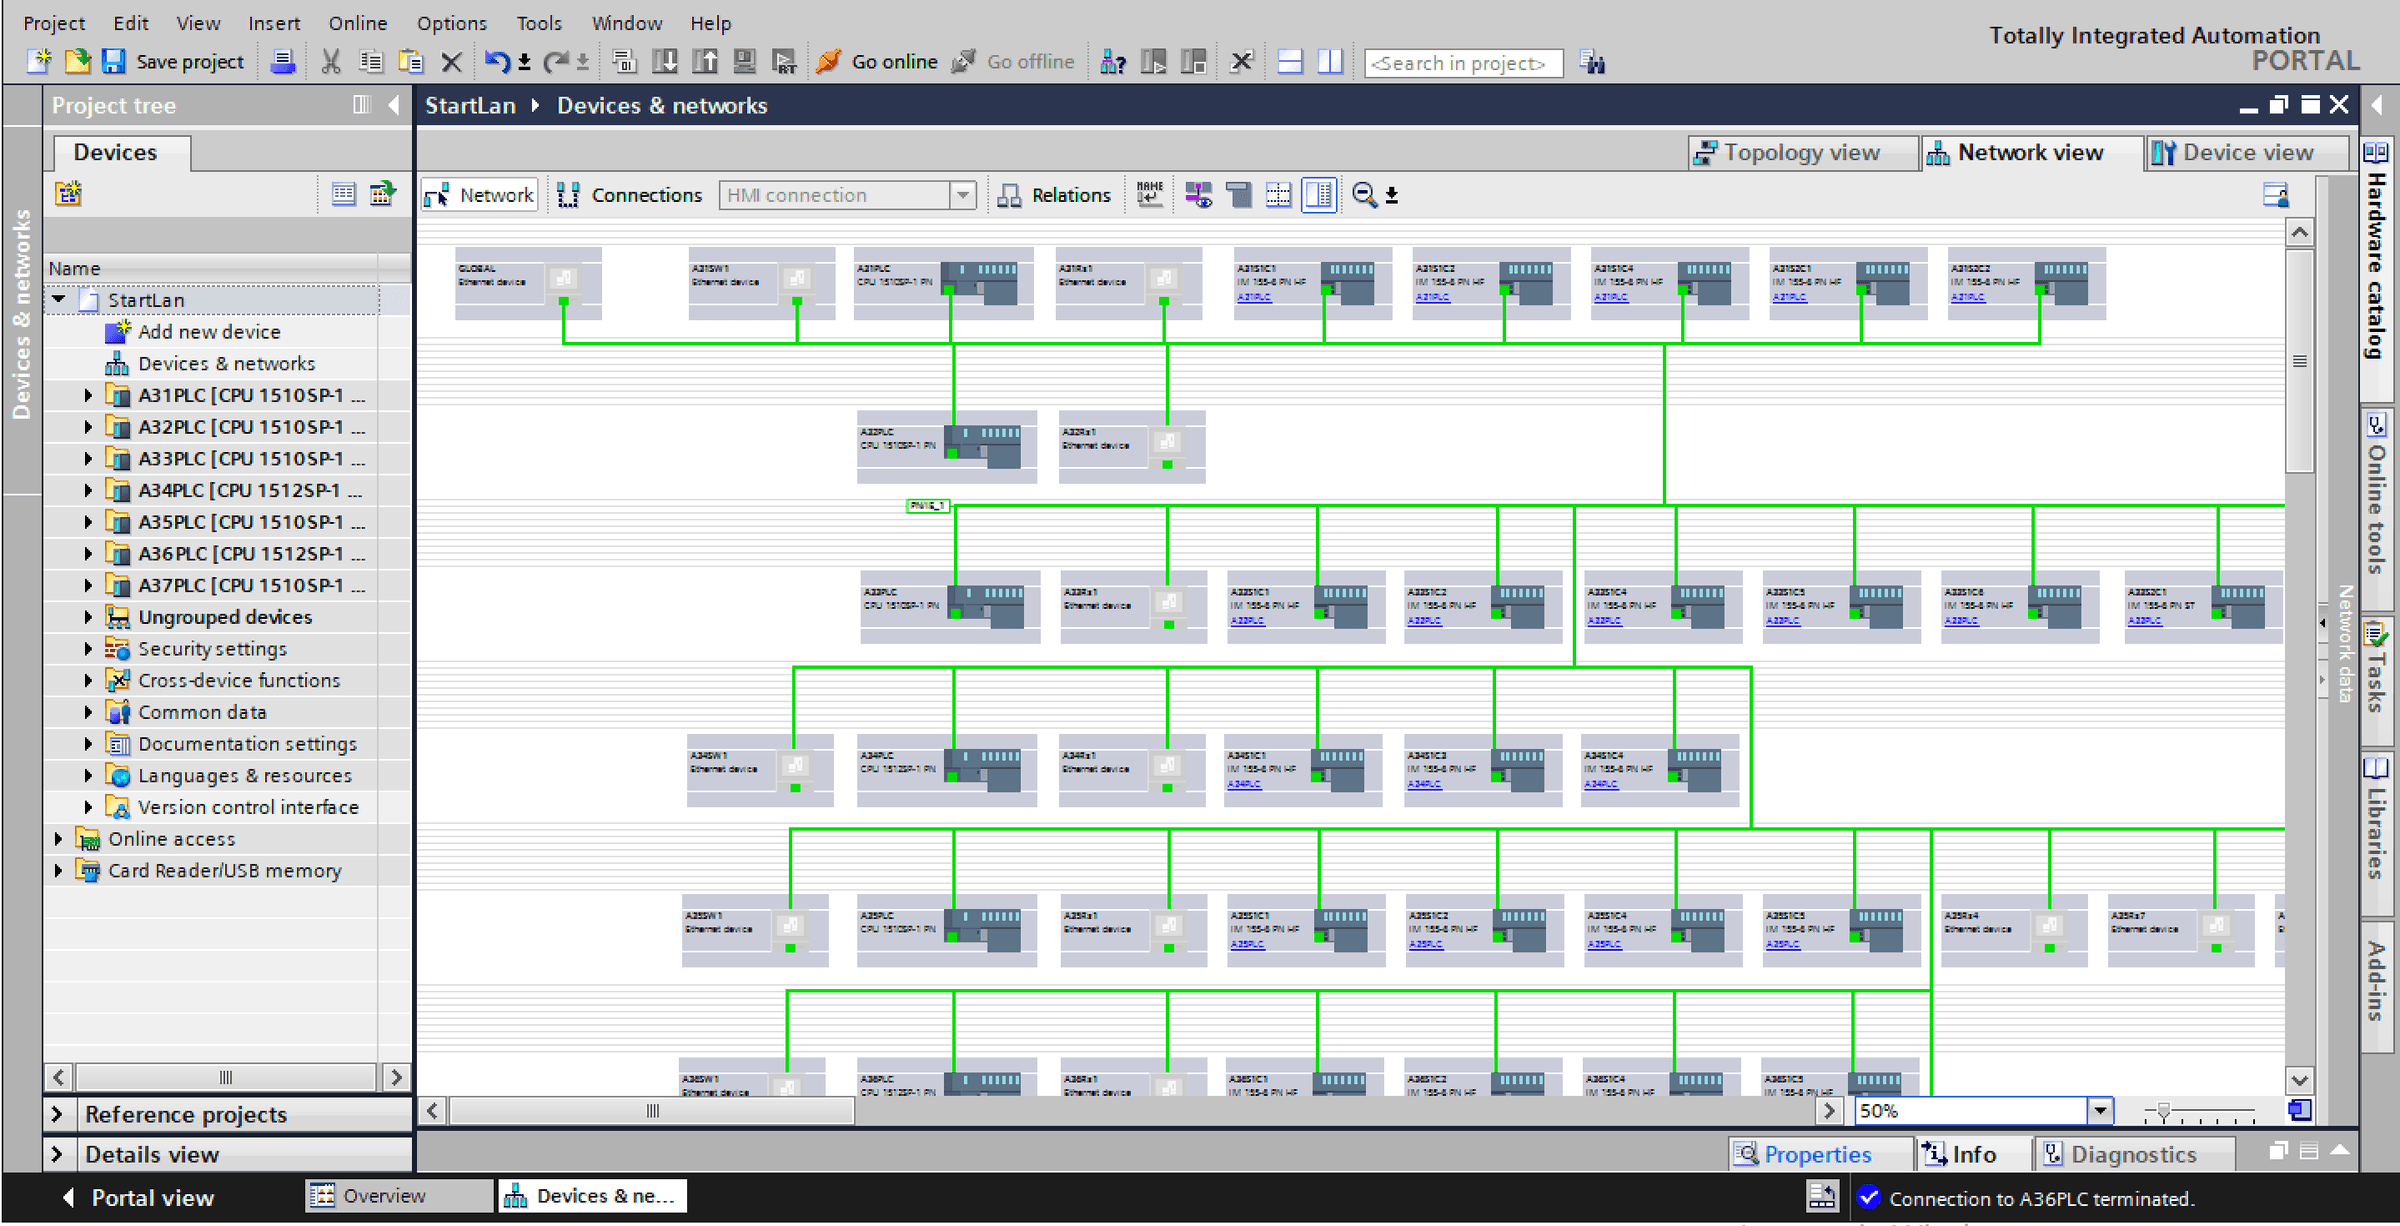The height and width of the screenshot is (1226, 2400).
Task: Click the Go offline button
Action: [1013, 62]
